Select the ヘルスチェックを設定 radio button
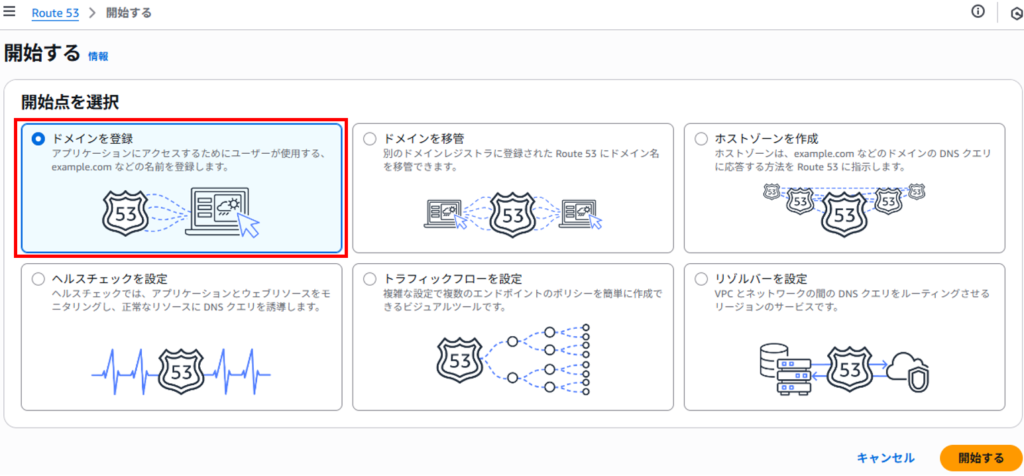This screenshot has height=476, width=1024. pos(38,279)
